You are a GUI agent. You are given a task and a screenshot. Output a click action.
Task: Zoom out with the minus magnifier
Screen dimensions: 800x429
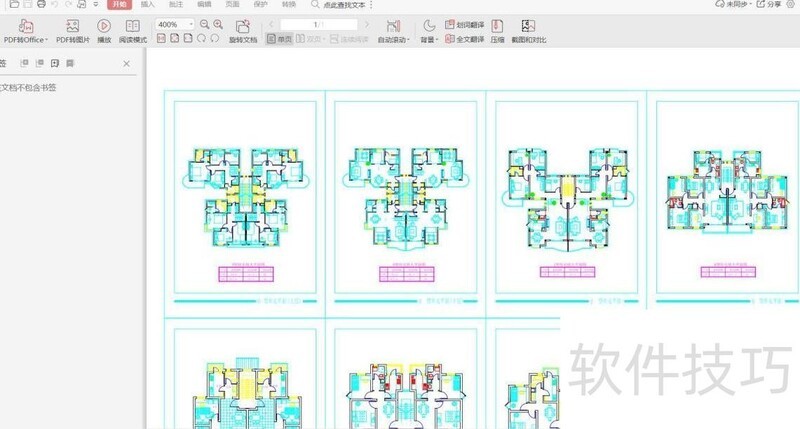205,24
